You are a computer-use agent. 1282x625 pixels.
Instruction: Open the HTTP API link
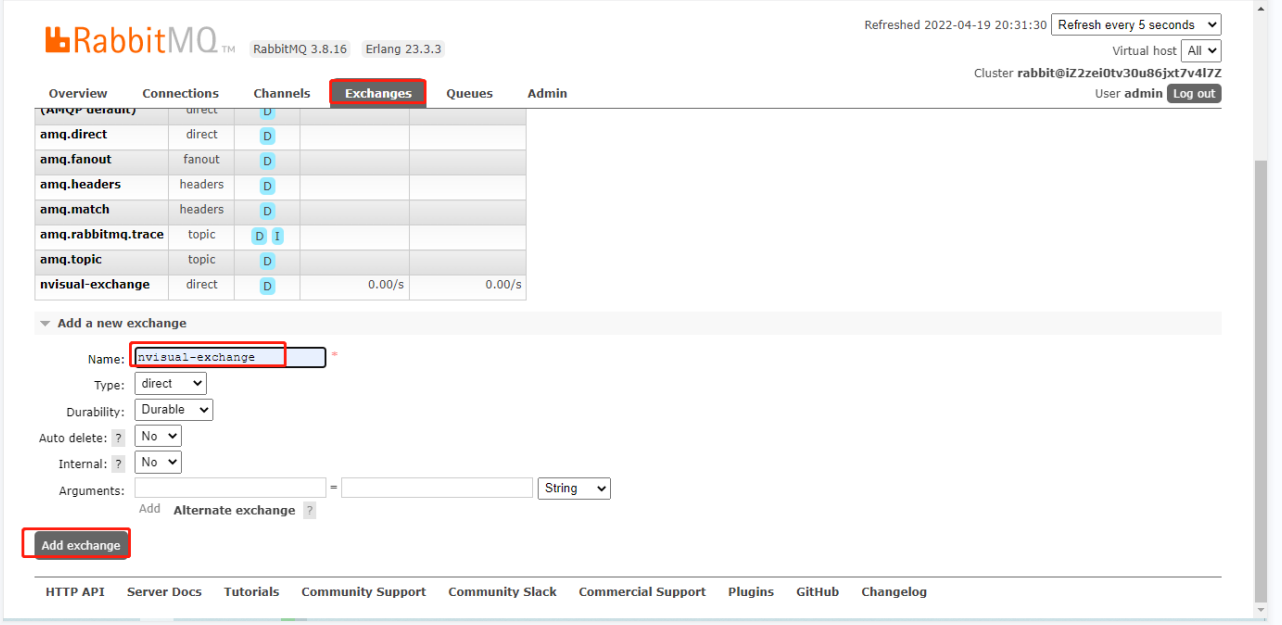75,592
